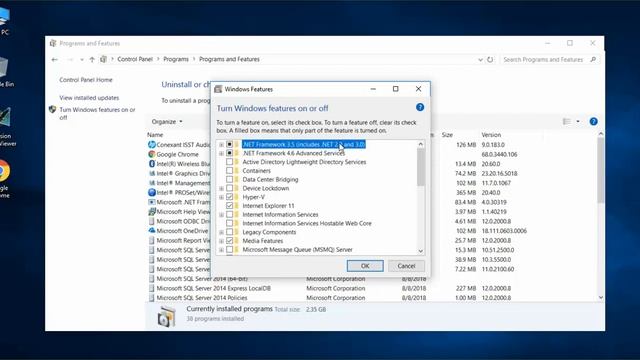Sort by the Version column header
This screenshot has height=360, width=640.
pyautogui.click(x=491, y=135)
